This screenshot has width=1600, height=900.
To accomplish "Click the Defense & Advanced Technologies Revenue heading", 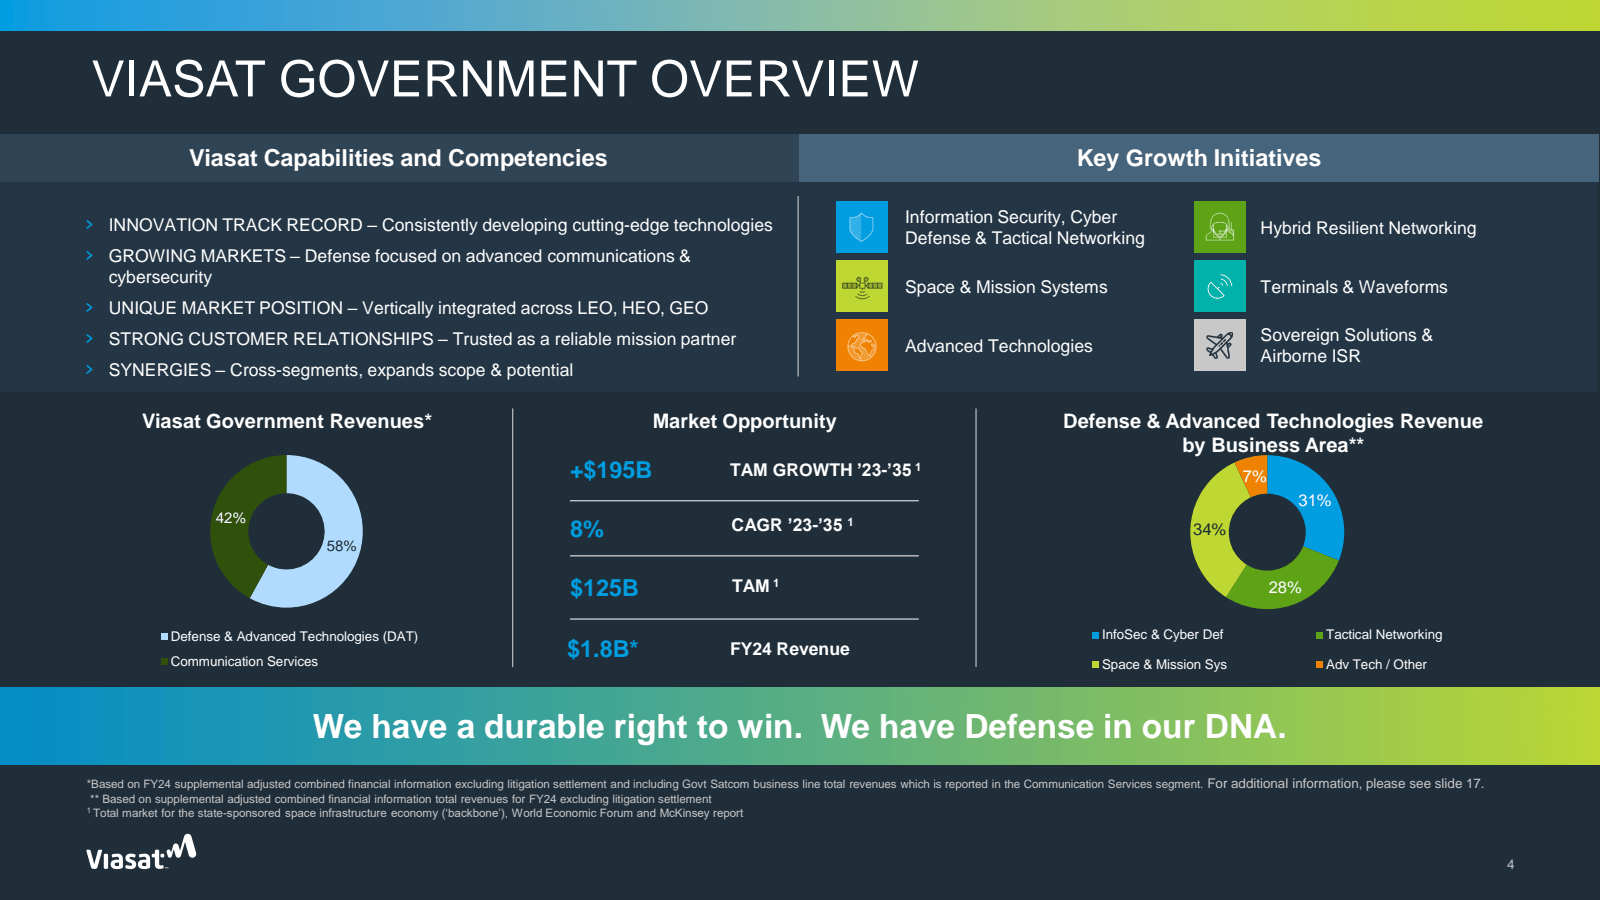I will (1273, 433).
